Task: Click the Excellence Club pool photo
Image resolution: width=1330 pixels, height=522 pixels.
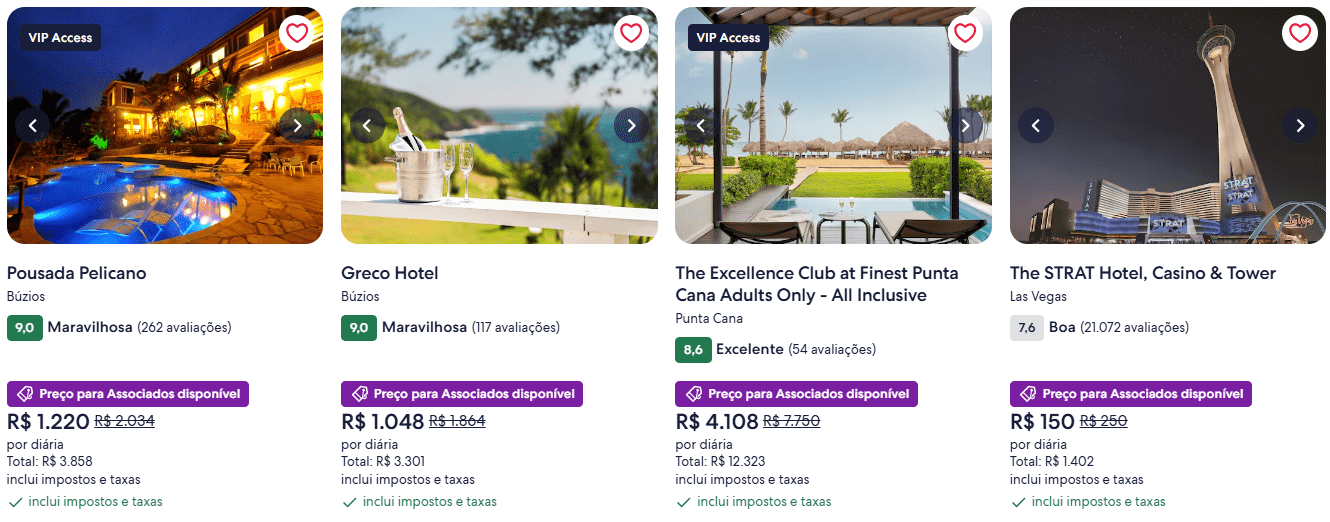Action: coord(833,170)
